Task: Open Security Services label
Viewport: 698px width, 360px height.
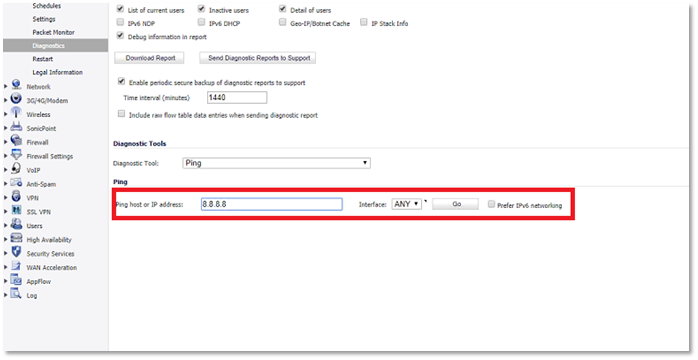Action: coord(50,254)
